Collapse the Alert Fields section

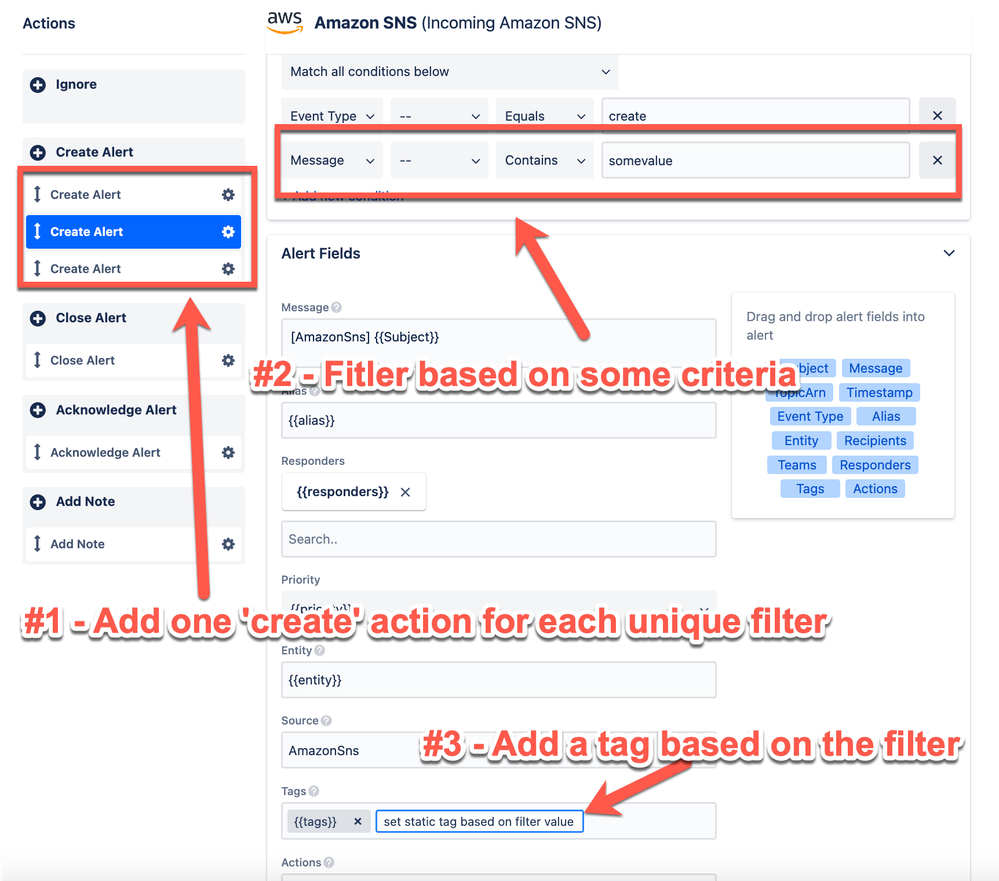tap(949, 254)
